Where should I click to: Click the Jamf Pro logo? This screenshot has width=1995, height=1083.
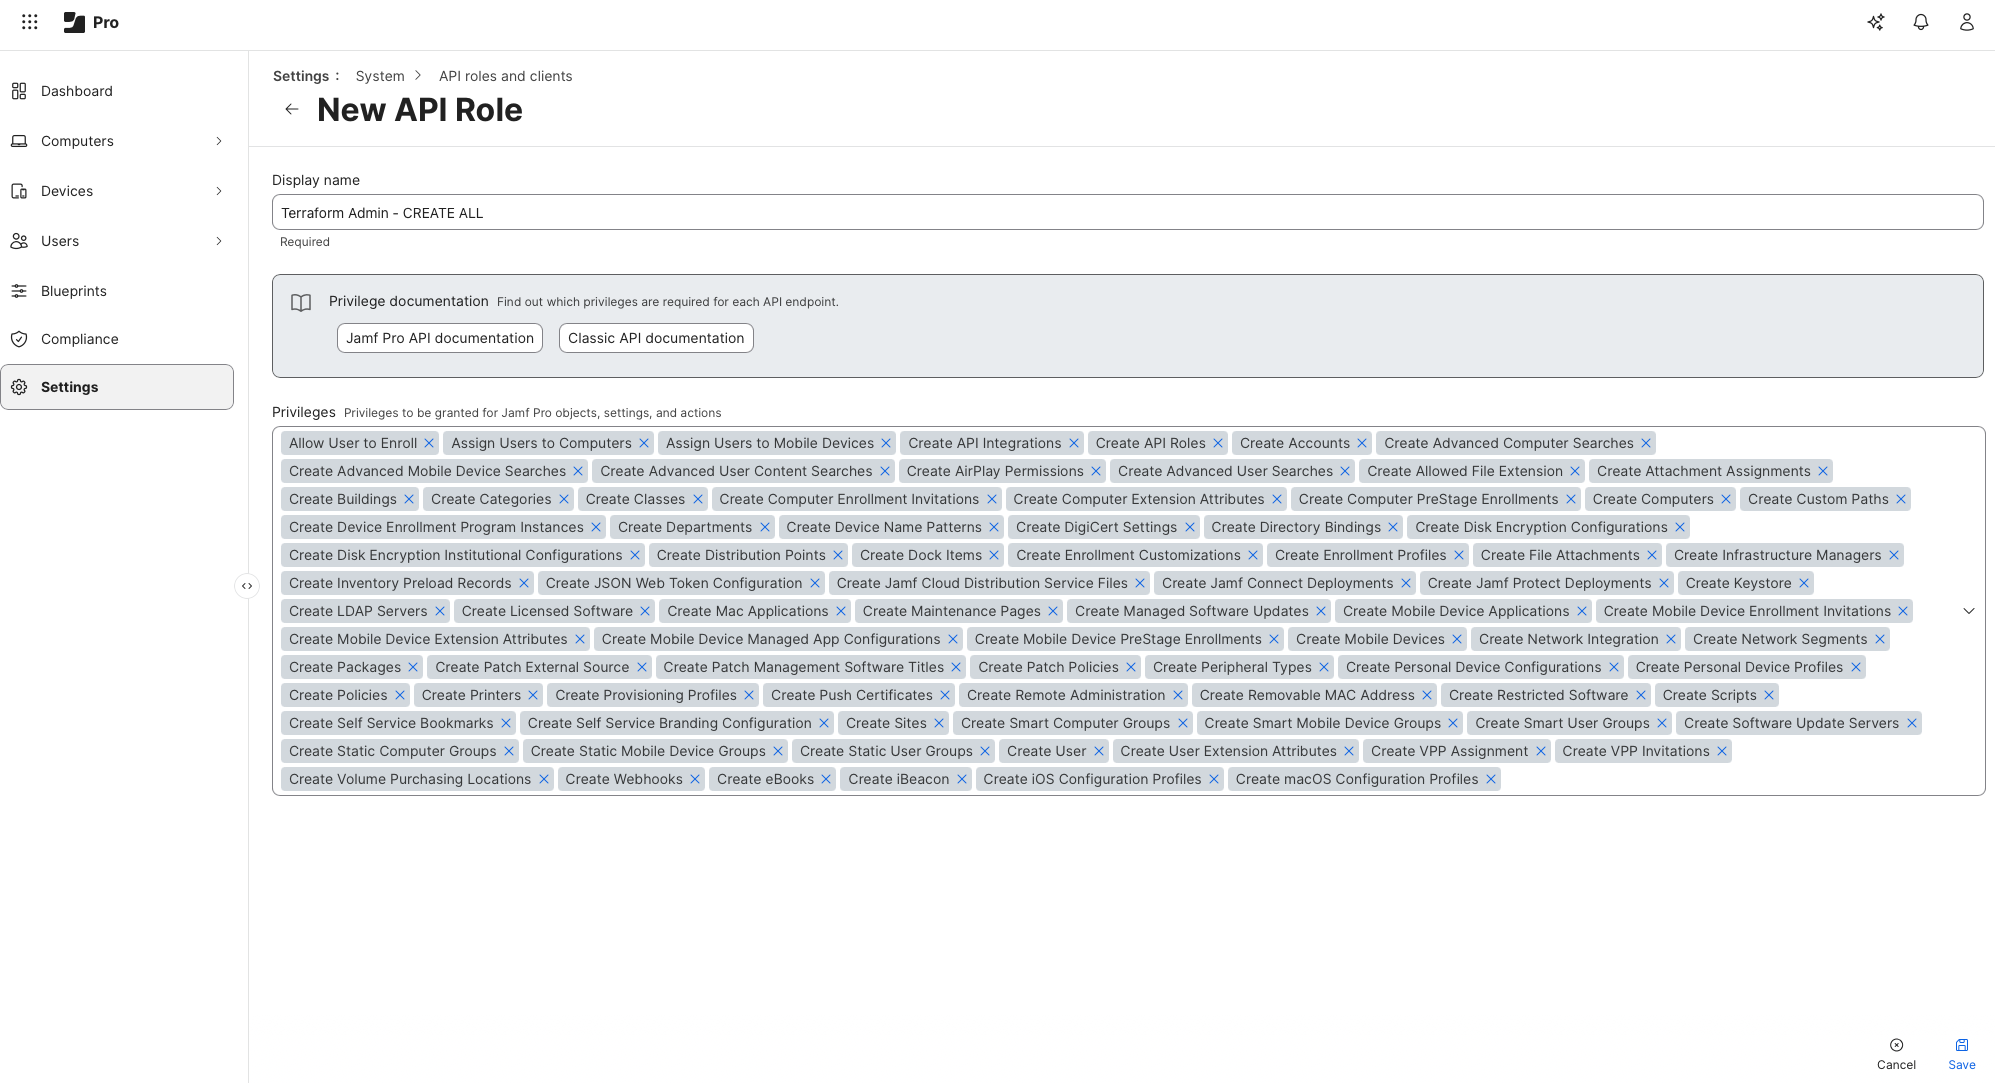(x=76, y=22)
